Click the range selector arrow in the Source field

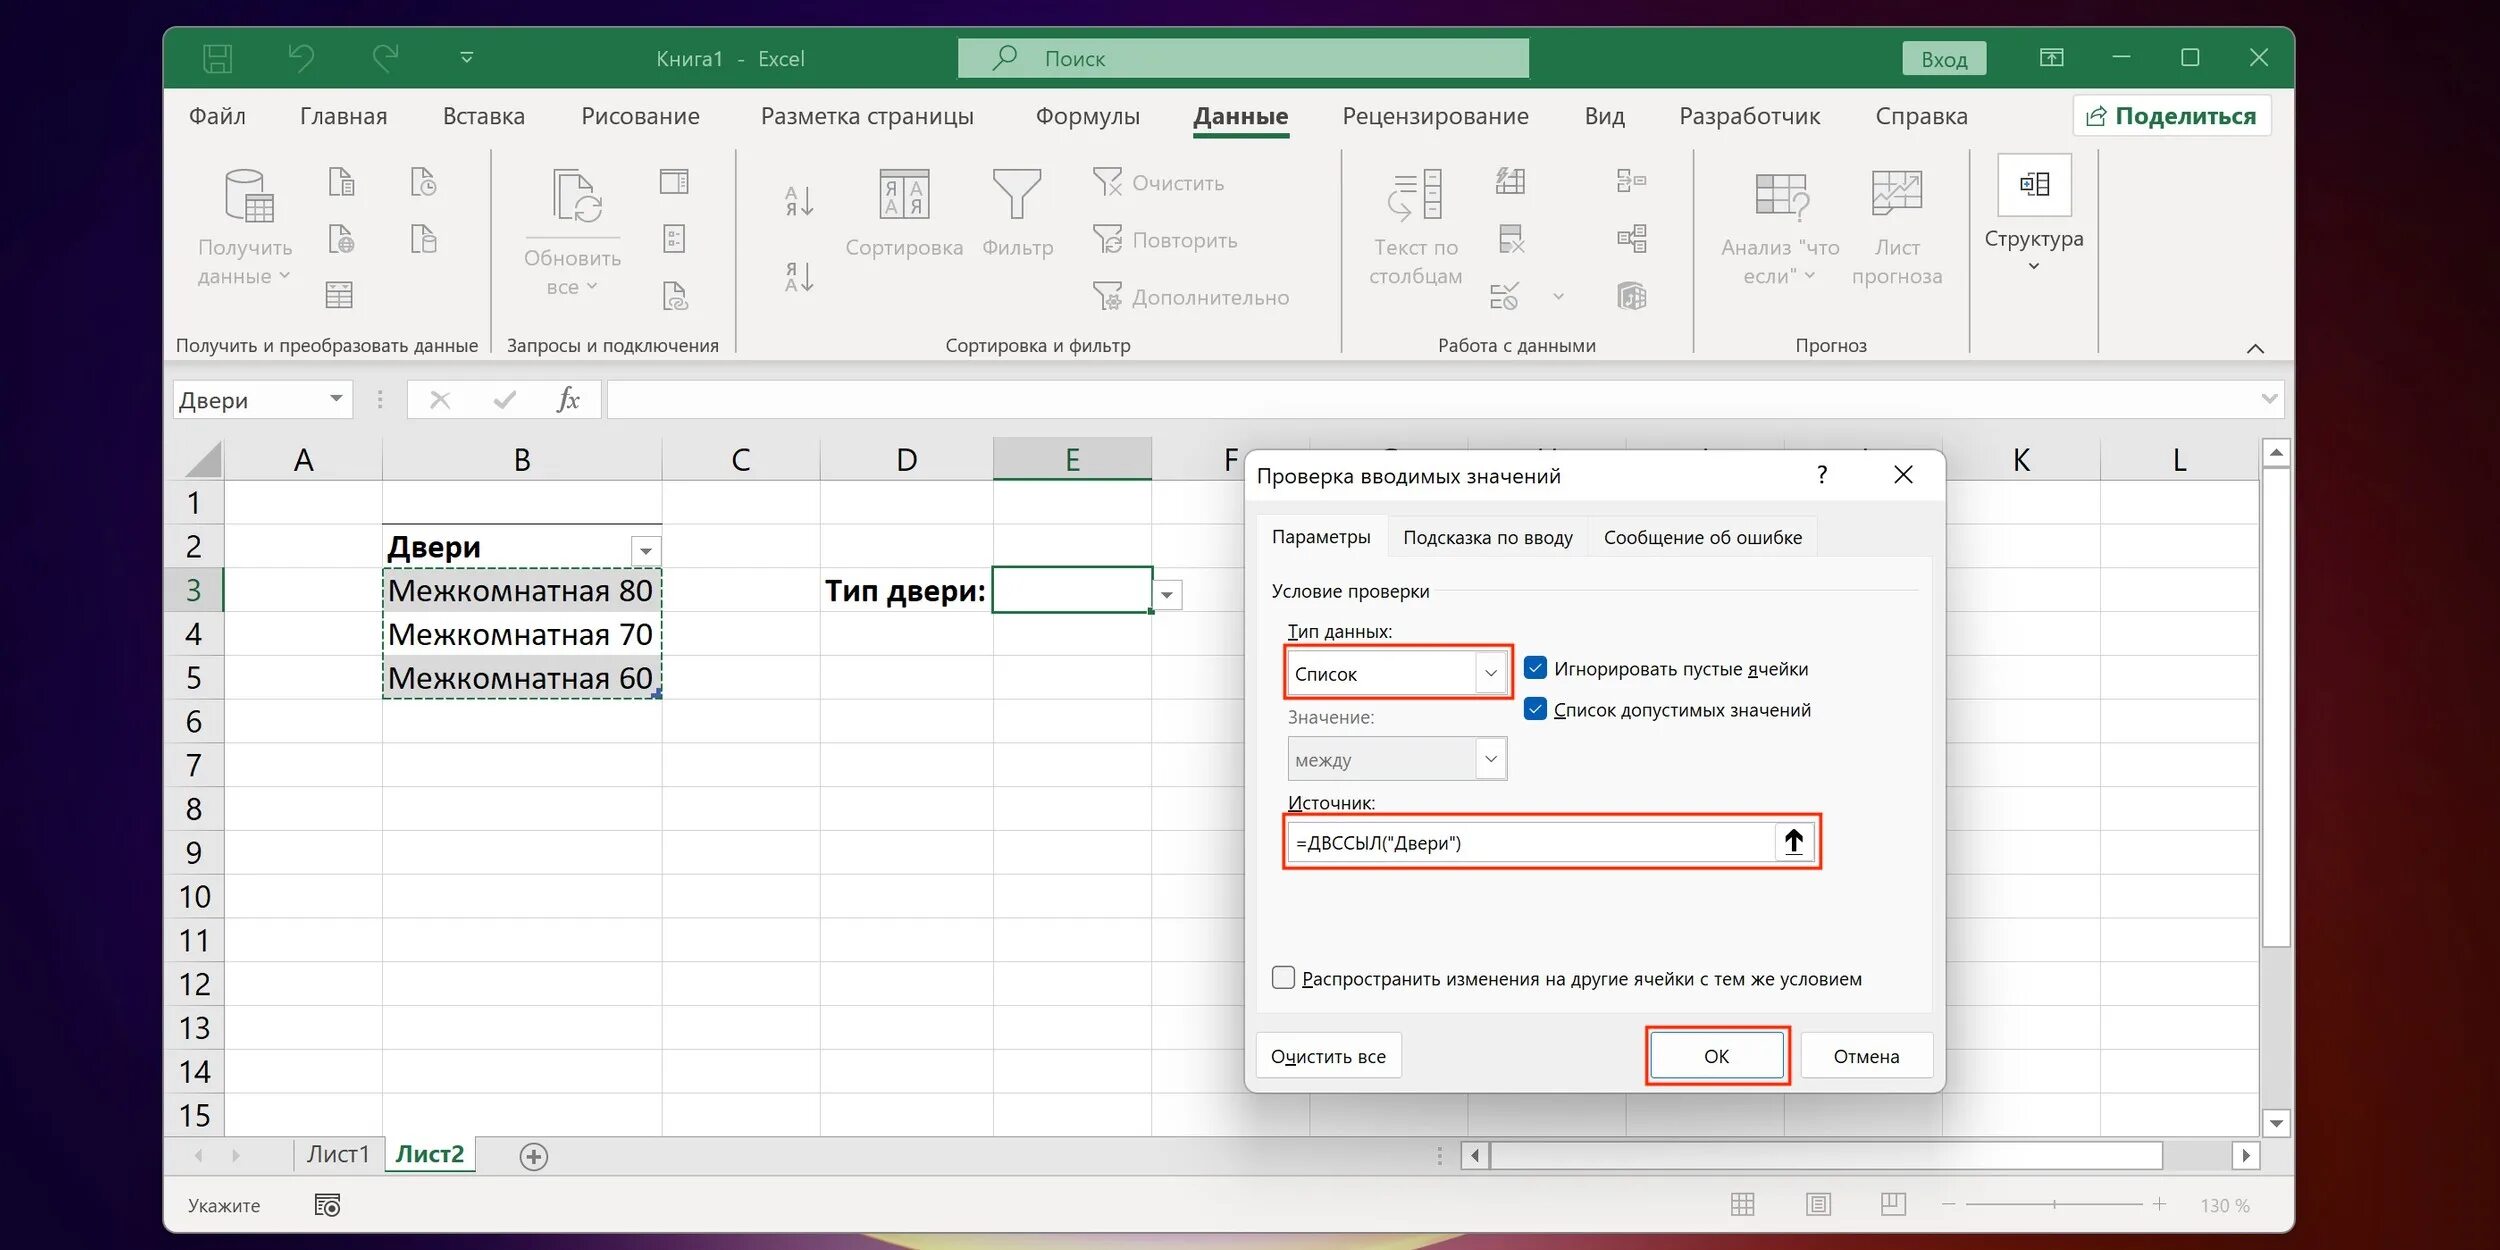pos(1793,842)
